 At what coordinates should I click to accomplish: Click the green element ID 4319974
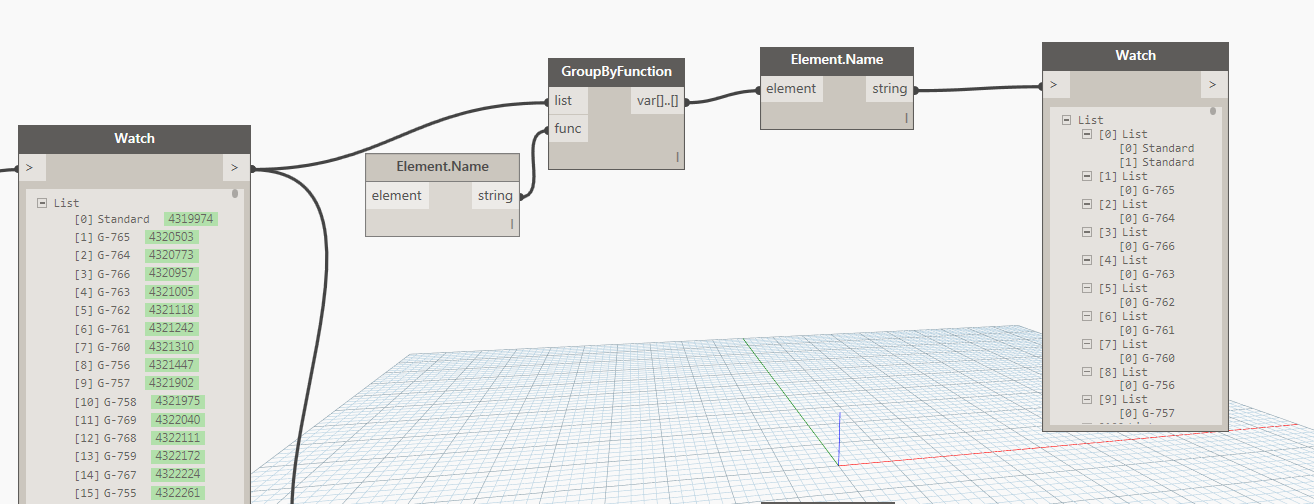(x=191, y=219)
